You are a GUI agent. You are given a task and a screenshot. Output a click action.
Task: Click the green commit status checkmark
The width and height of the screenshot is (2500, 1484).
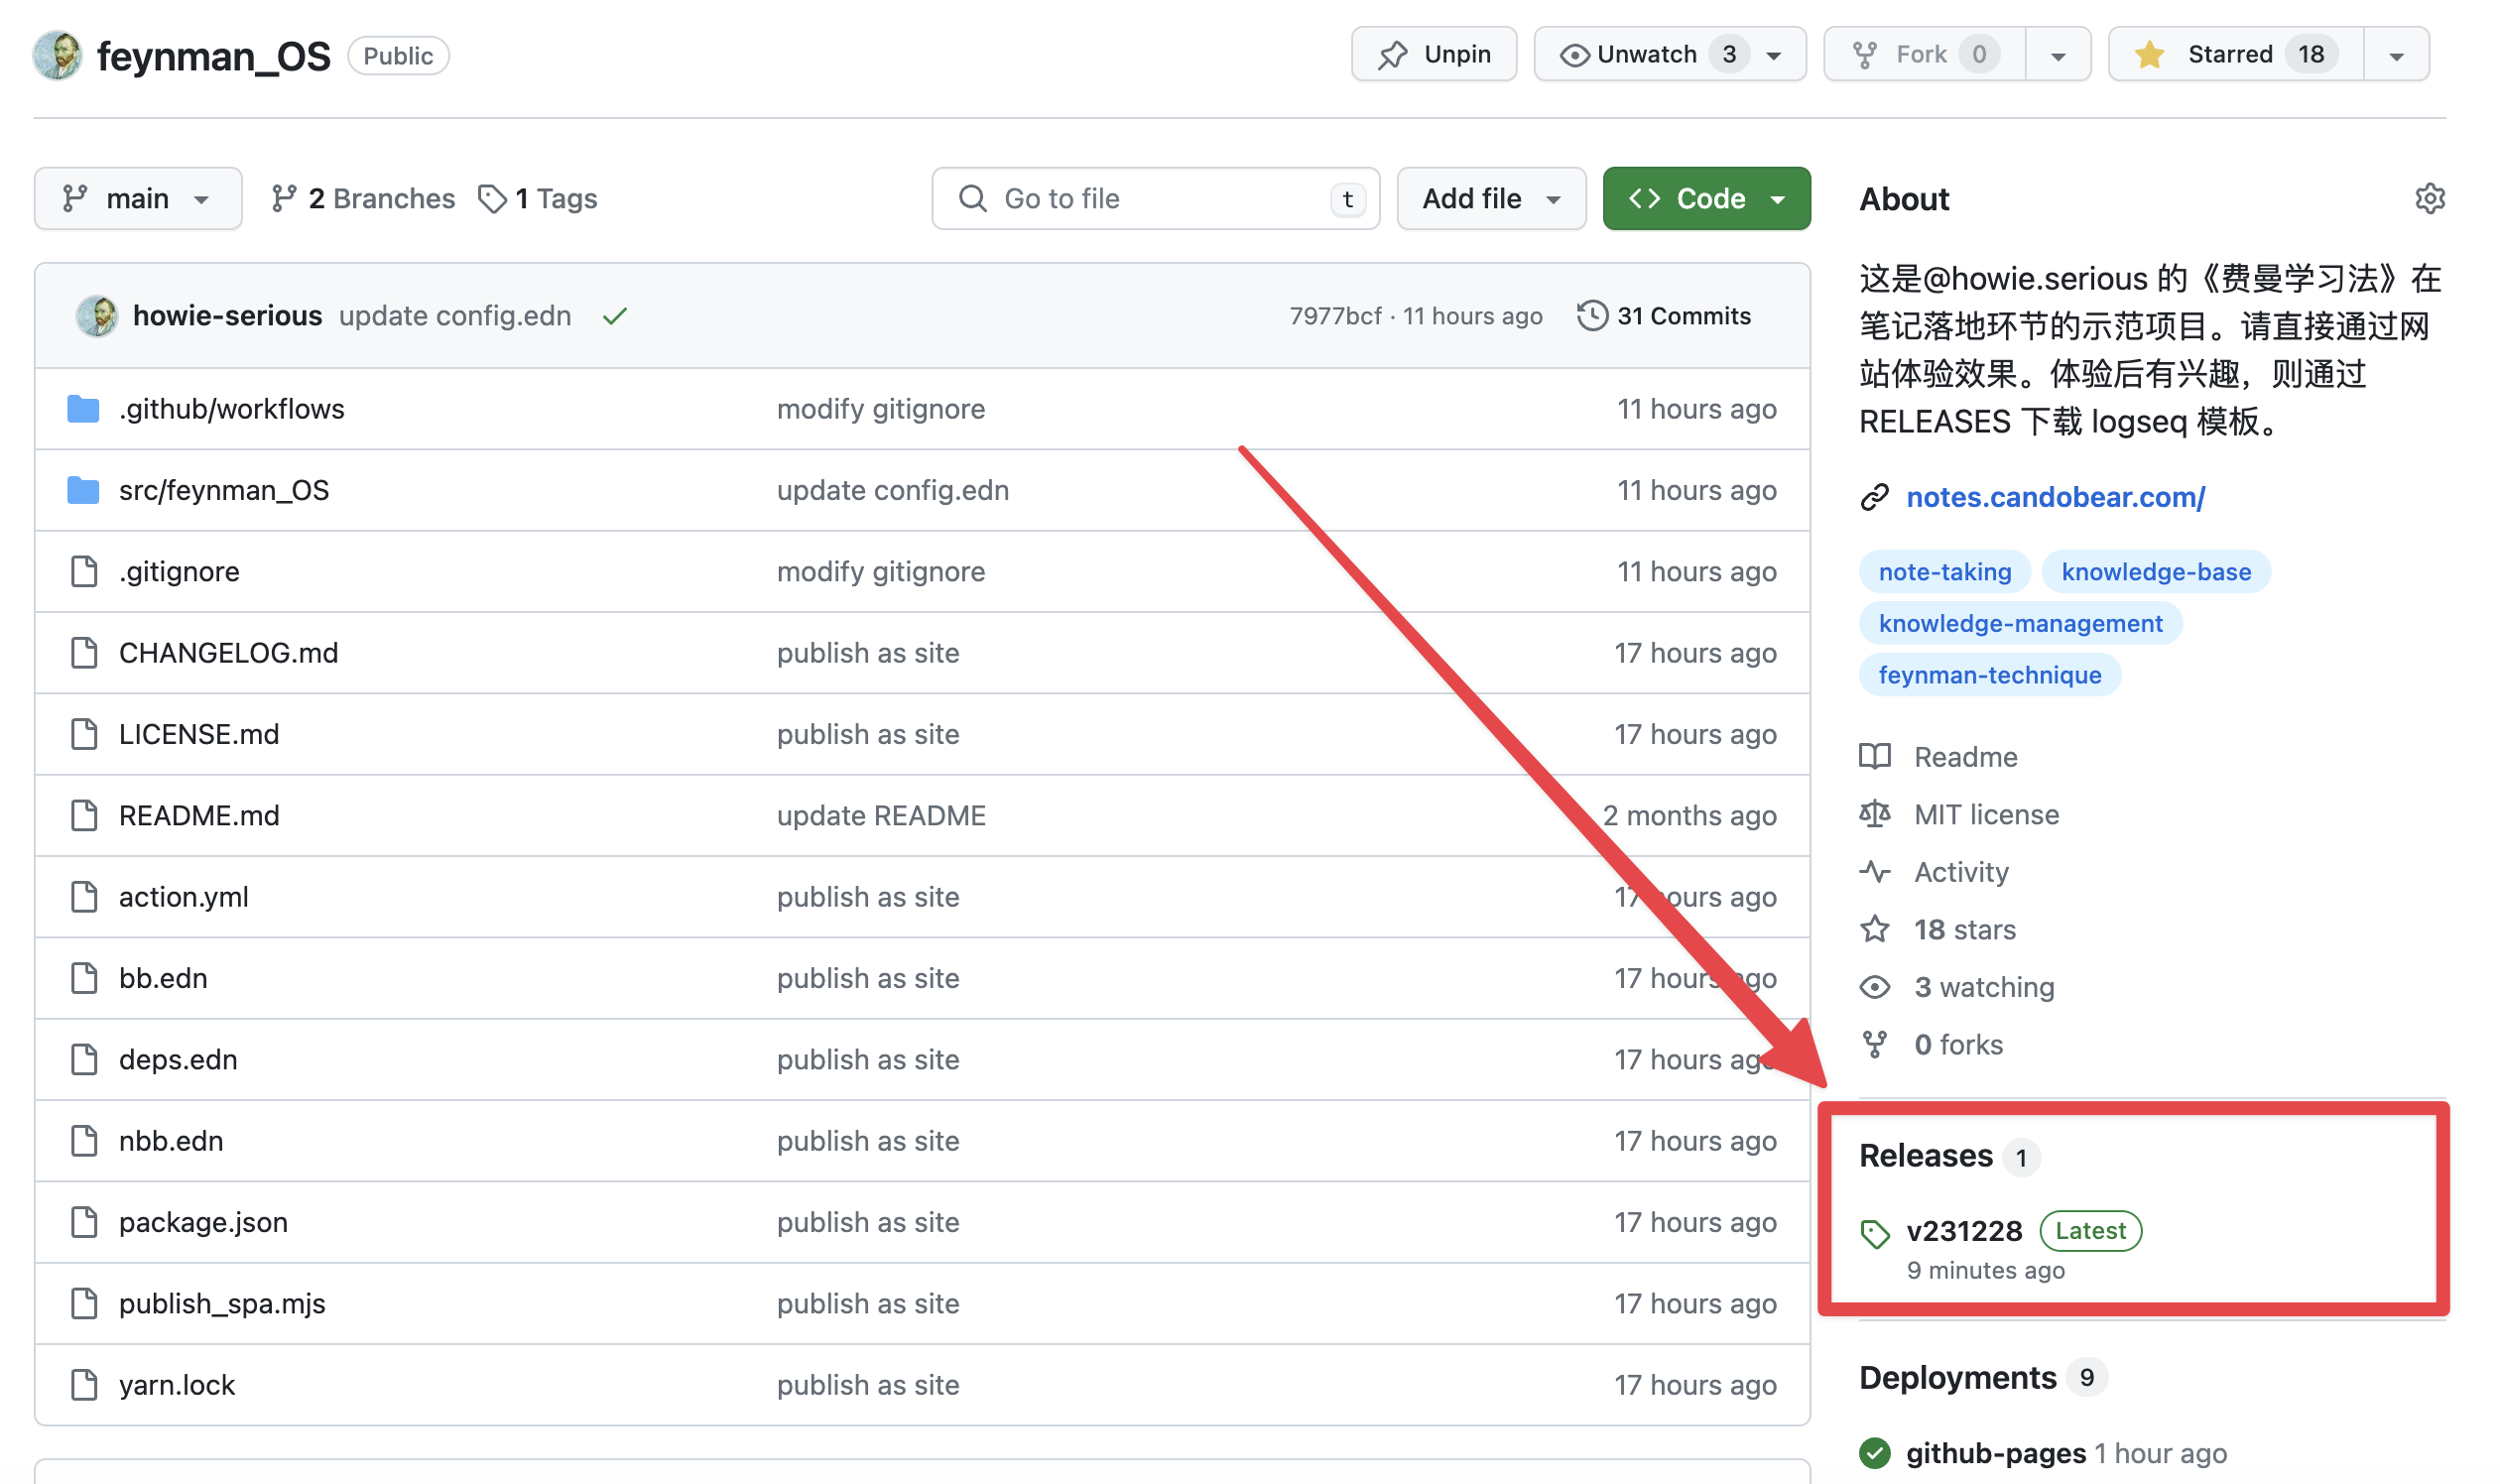coord(615,316)
